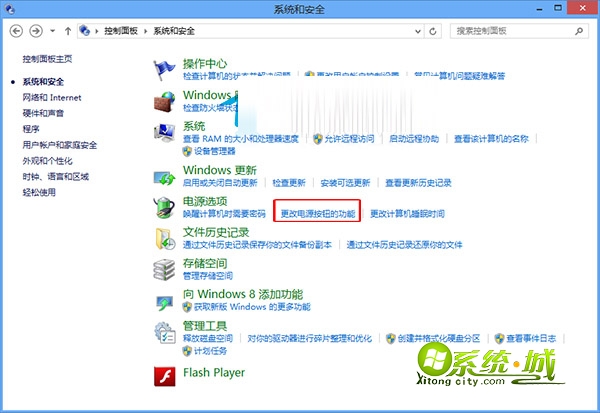Screen dimensions: 600x413
Task: Open the 管理工具 gear checklist icon
Action: (x=165, y=333)
